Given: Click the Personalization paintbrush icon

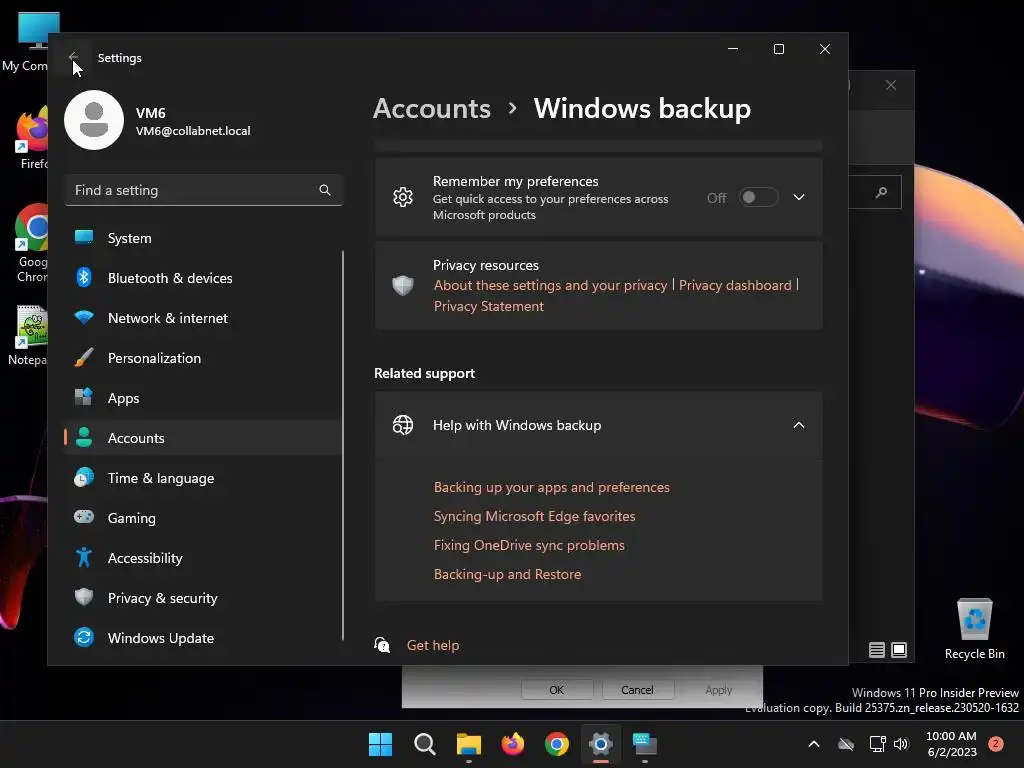Looking at the screenshot, I should [84, 358].
